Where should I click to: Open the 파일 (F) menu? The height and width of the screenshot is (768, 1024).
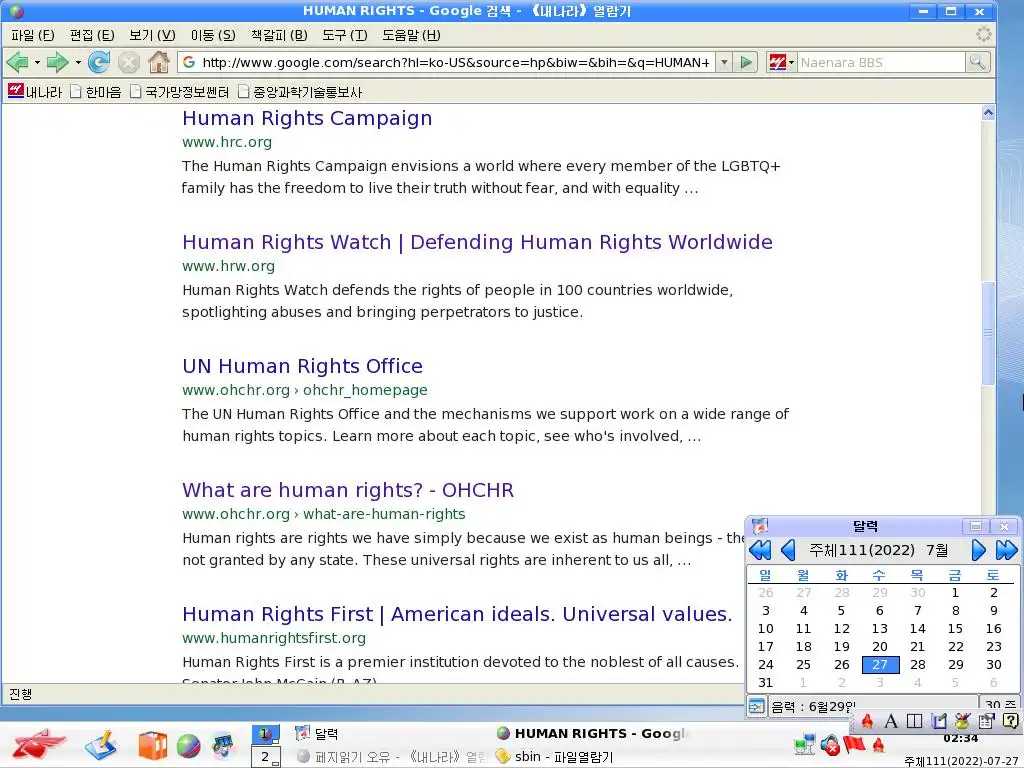(x=33, y=35)
